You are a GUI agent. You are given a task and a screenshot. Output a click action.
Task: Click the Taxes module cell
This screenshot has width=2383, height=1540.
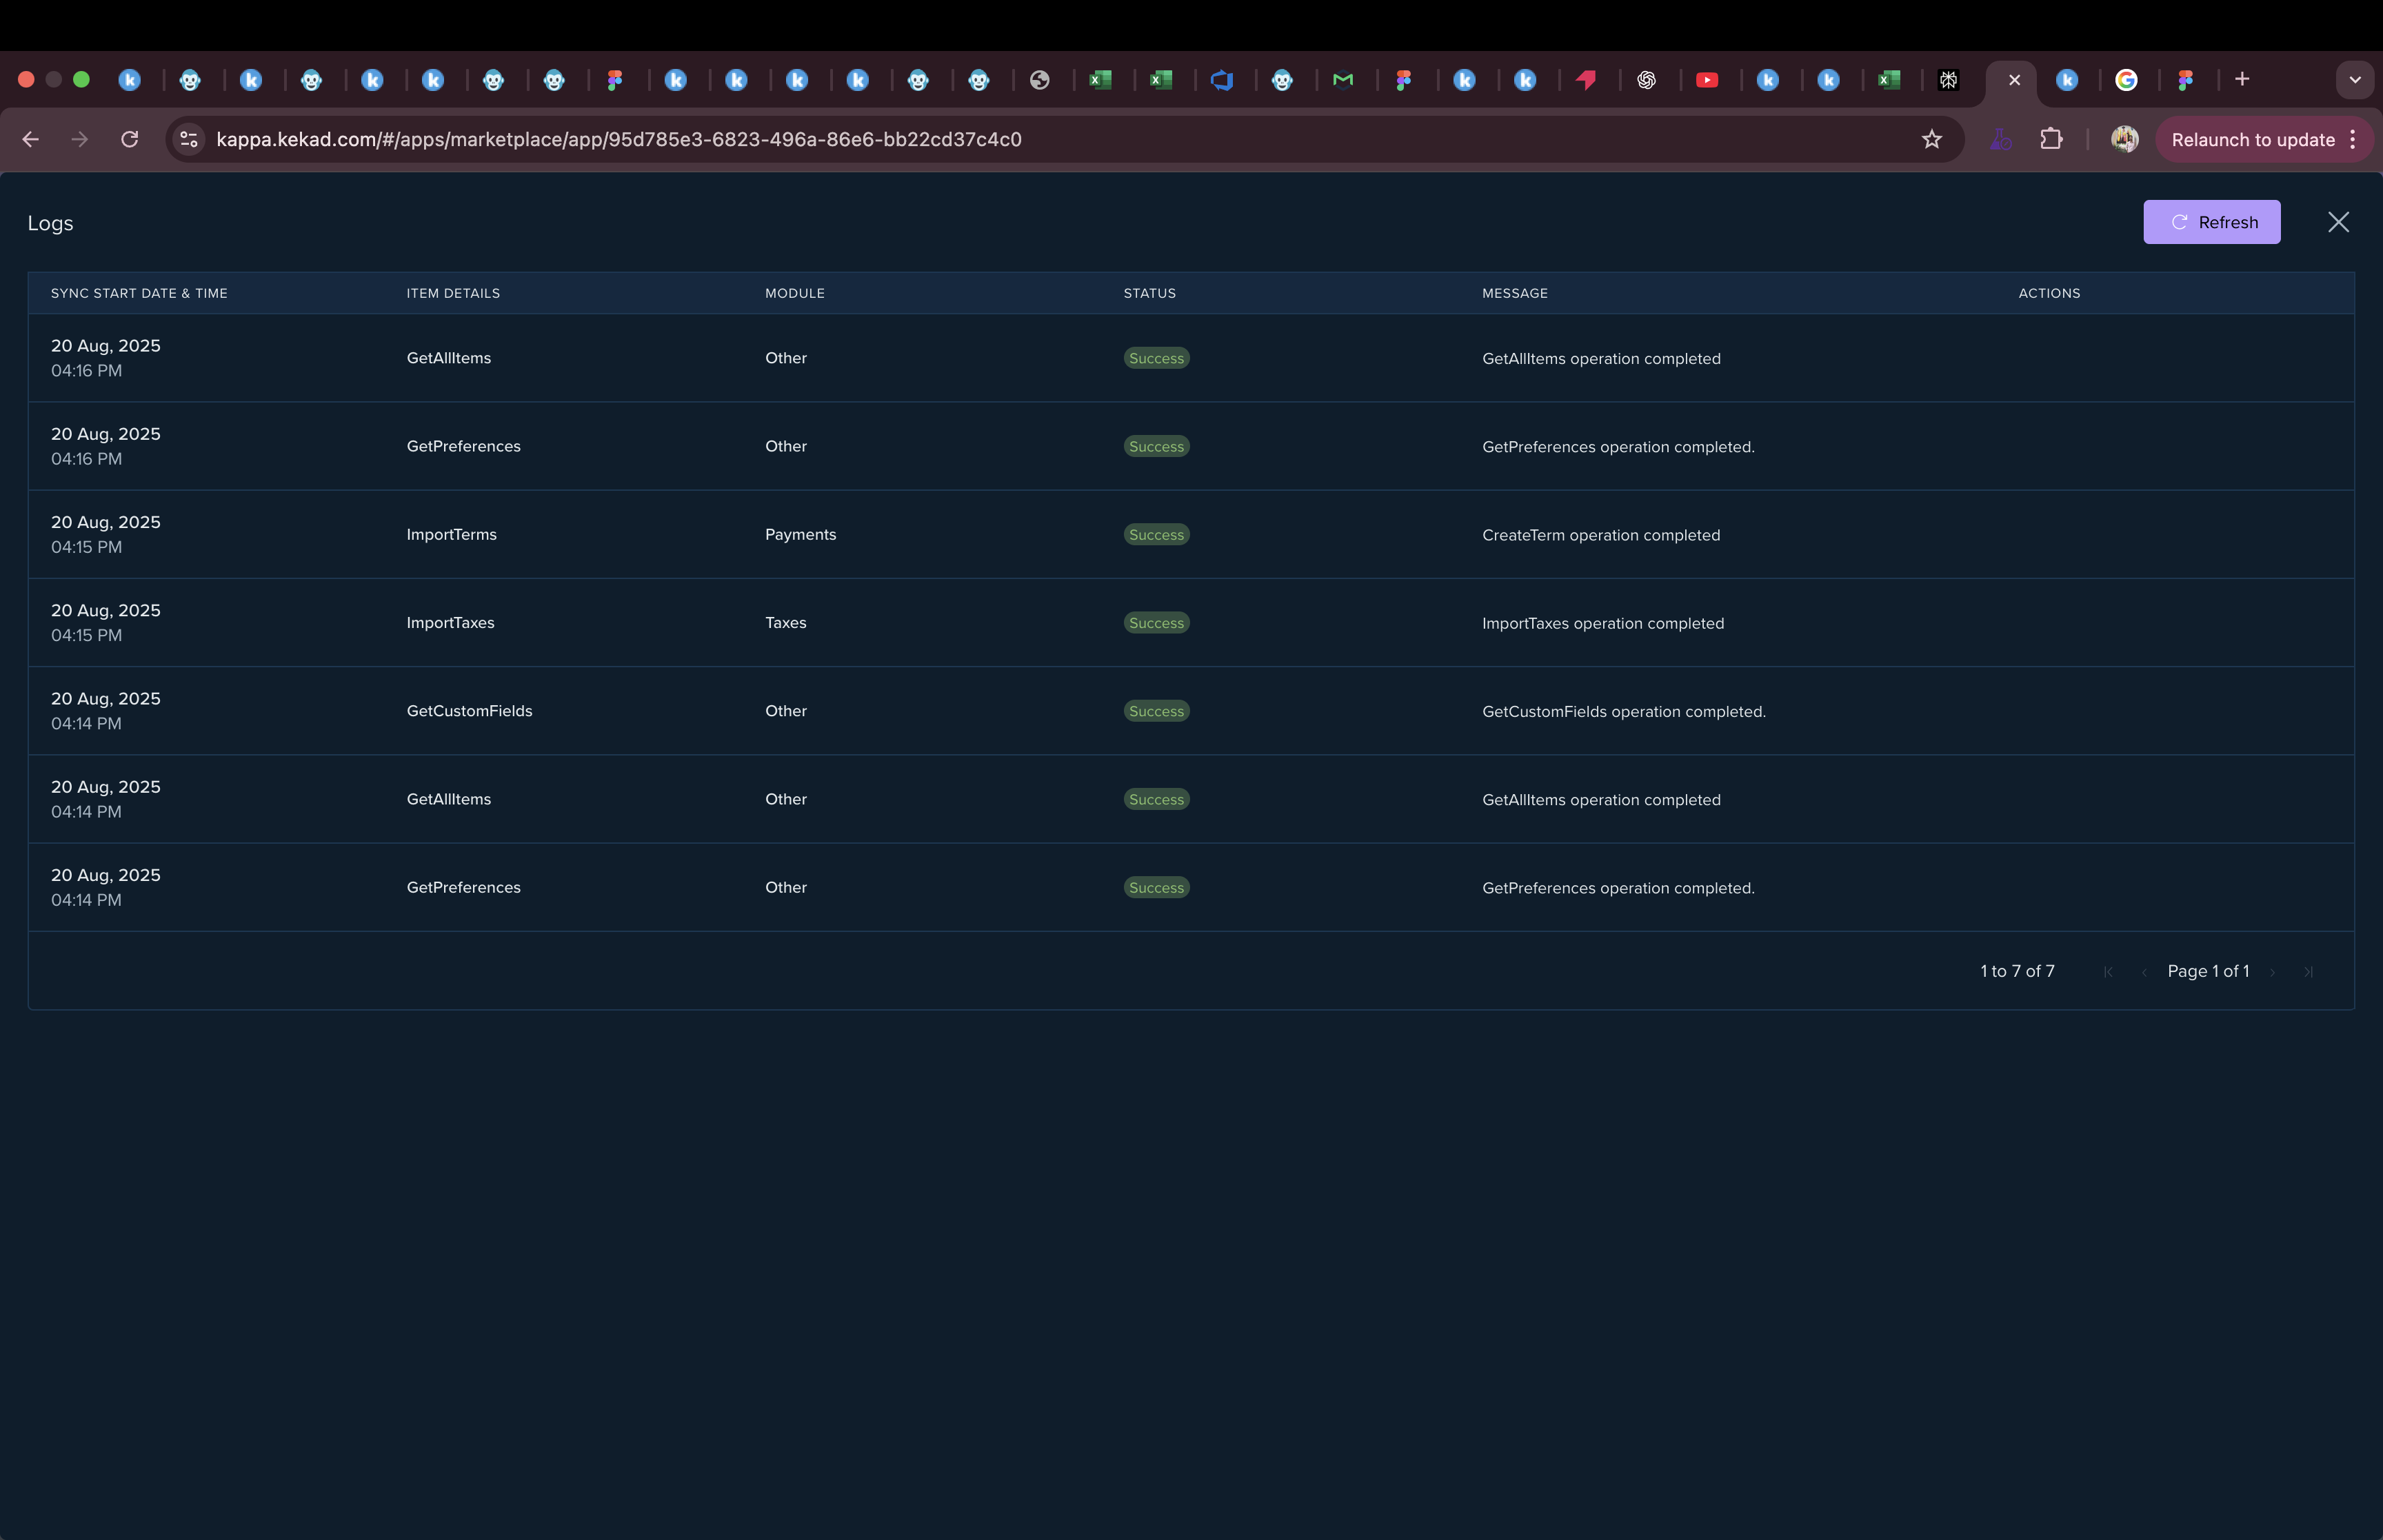[x=785, y=623]
